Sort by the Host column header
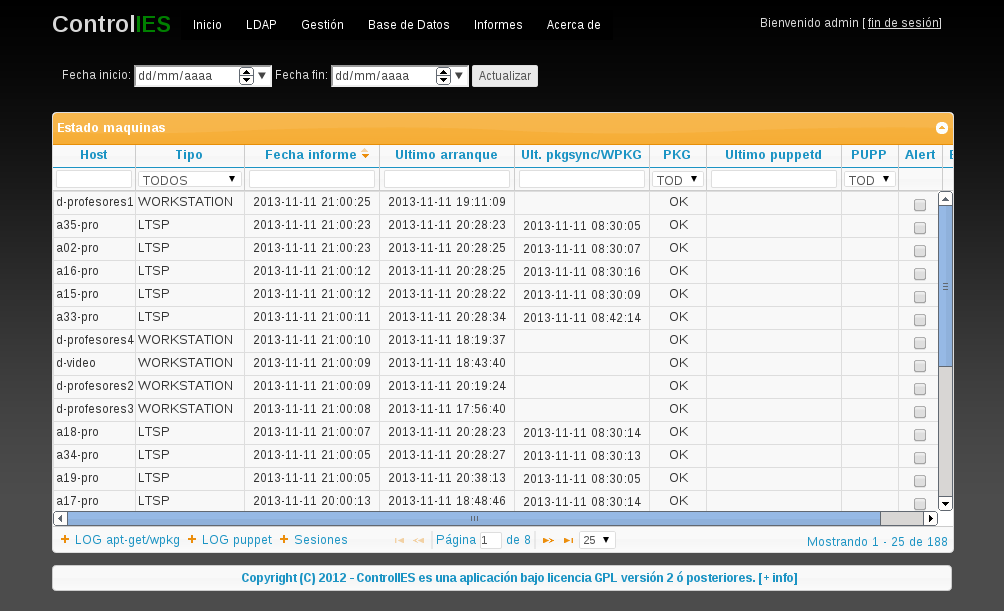The height and width of the screenshot is (611, 1004). click(93, 155)
